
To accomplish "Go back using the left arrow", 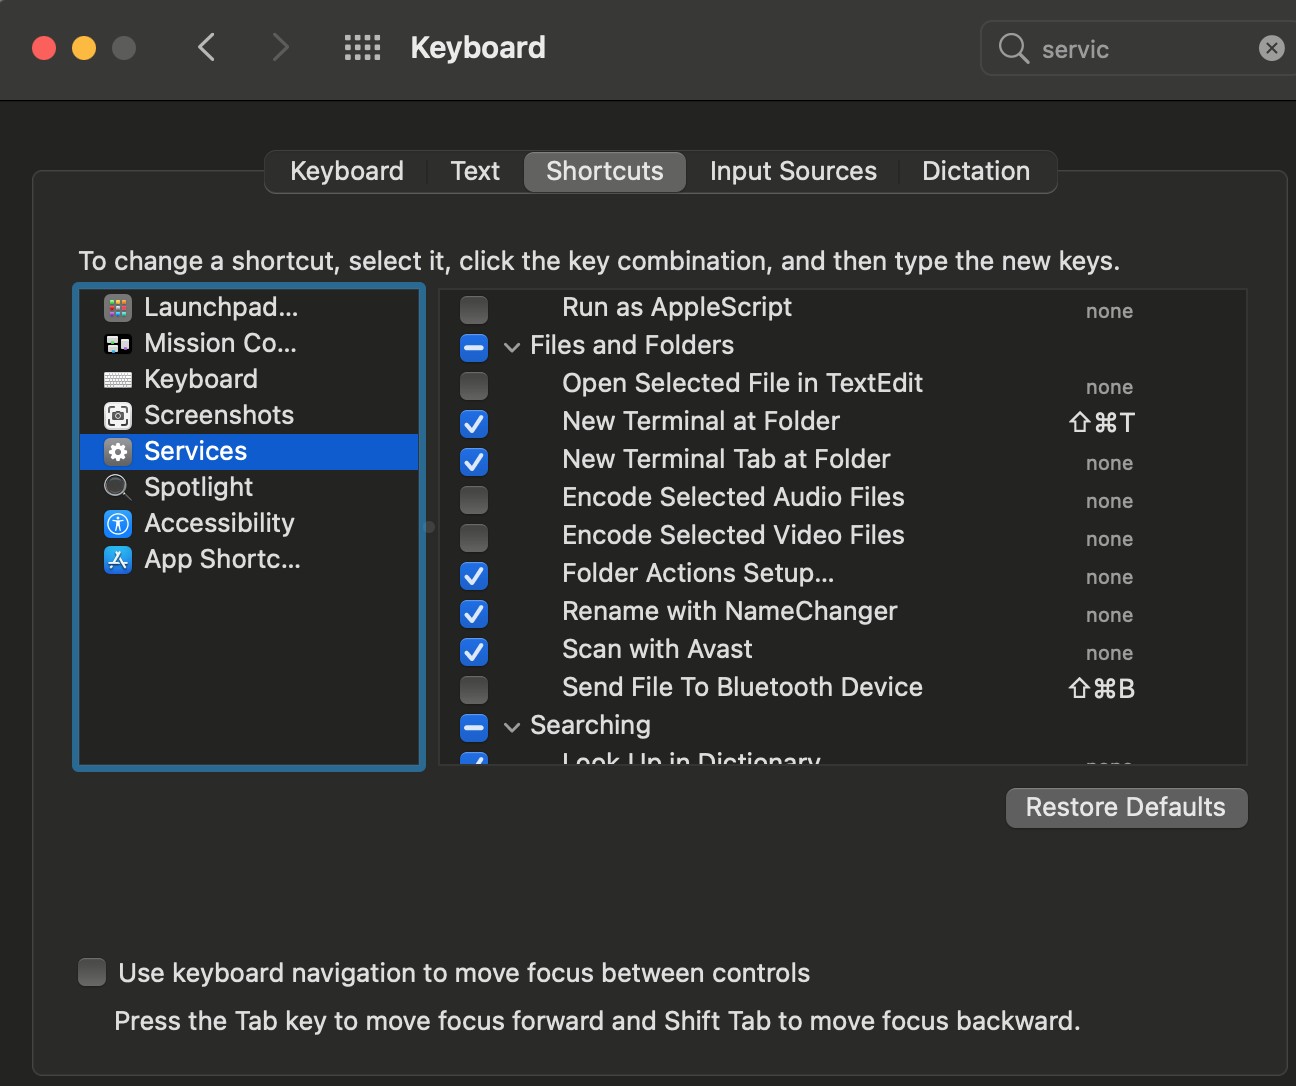I will pyautogui.click(x=207, y=47).
